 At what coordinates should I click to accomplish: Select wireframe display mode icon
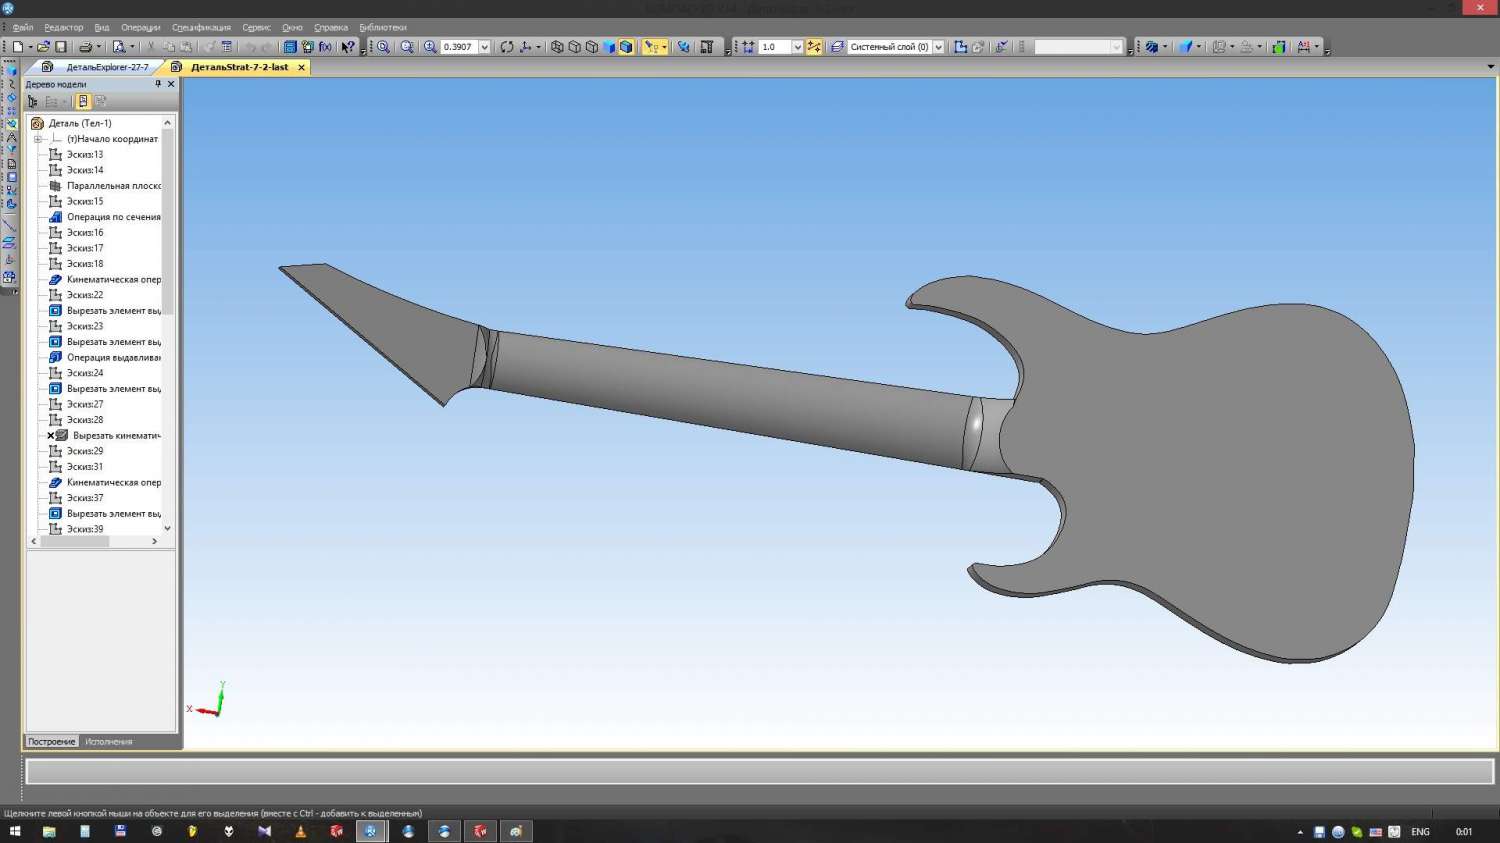[x=557, y=47]
